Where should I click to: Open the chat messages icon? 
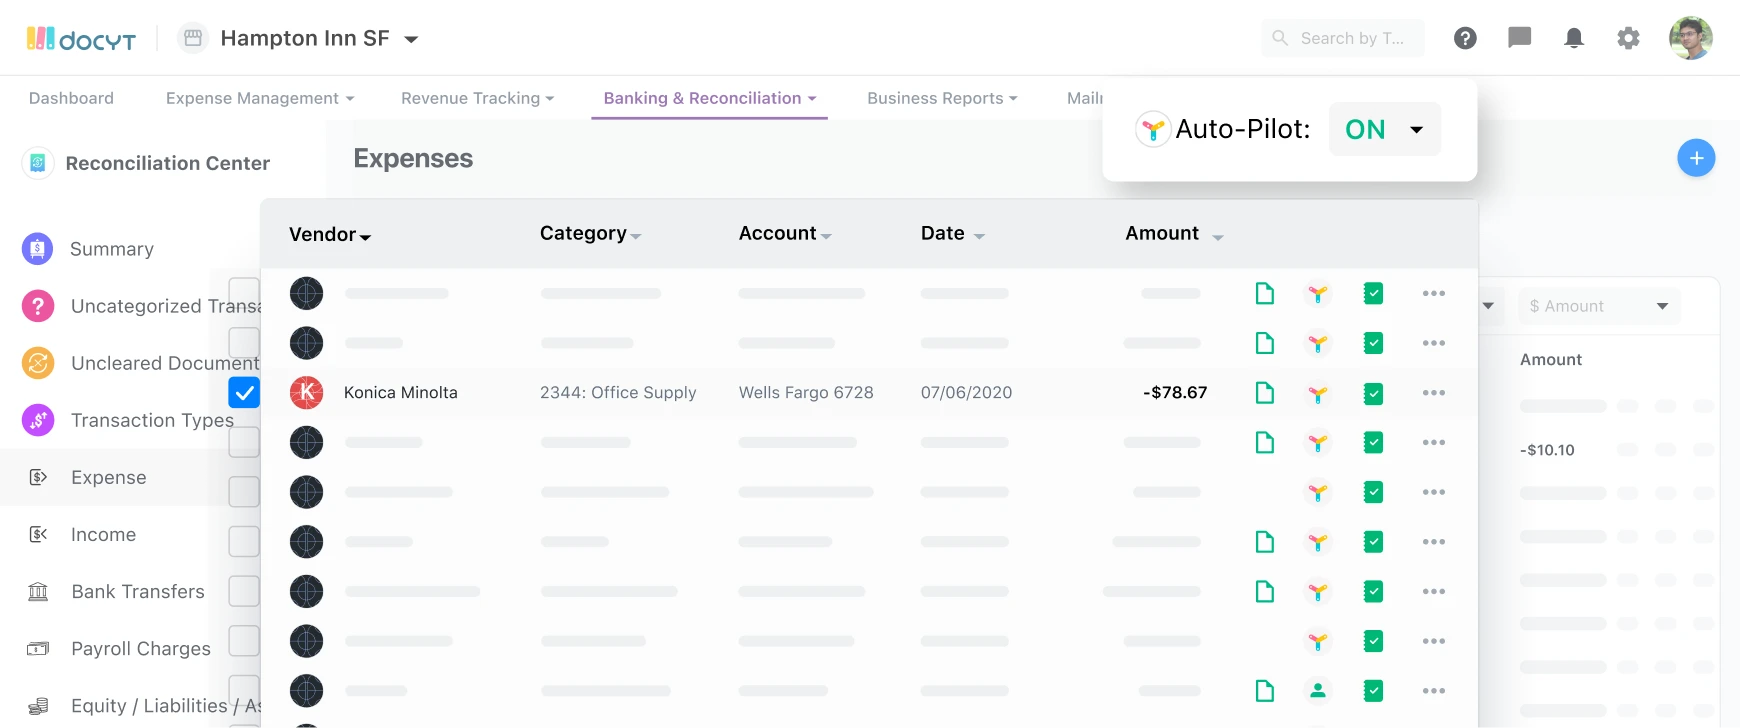tap(1520, 38)
